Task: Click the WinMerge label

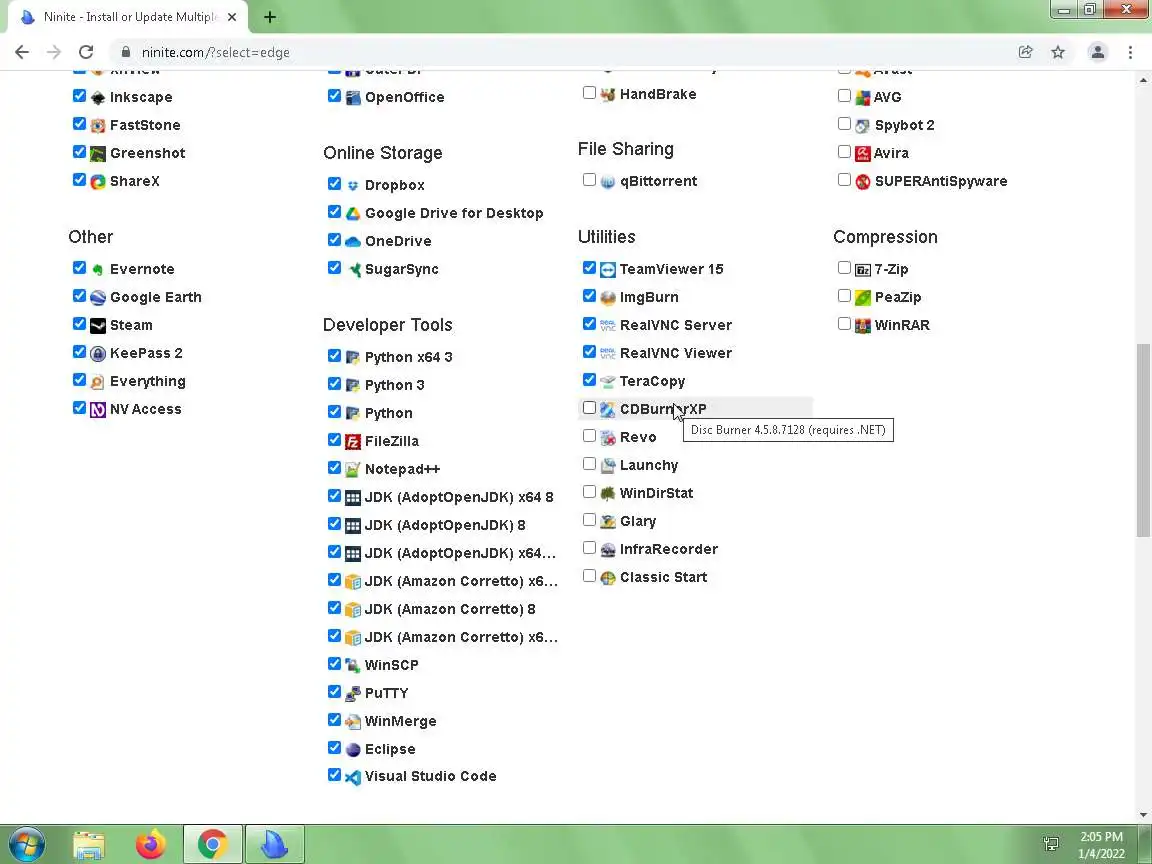Action: tap(400, 721)
